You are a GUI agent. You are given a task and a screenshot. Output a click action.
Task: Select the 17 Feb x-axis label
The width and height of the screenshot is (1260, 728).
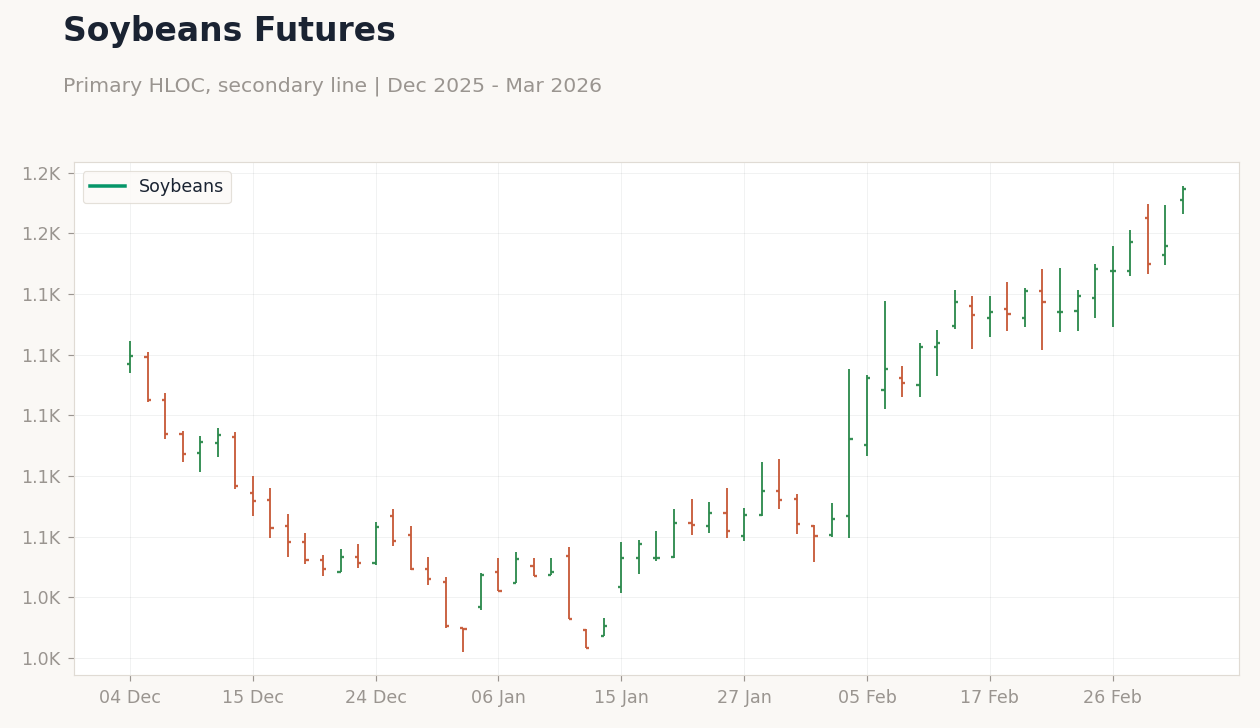point(990,698)
